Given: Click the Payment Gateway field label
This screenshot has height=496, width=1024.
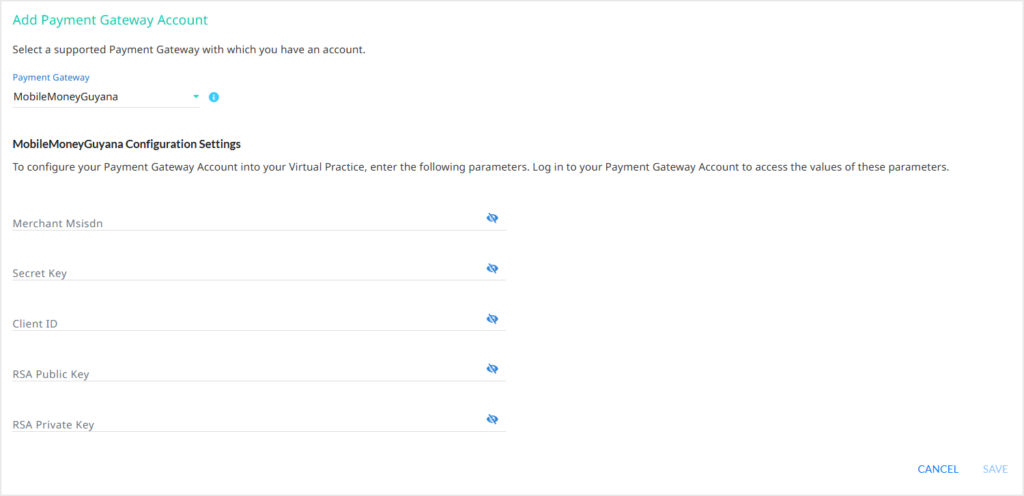Looking at the screenshot, I should point(51,77).
